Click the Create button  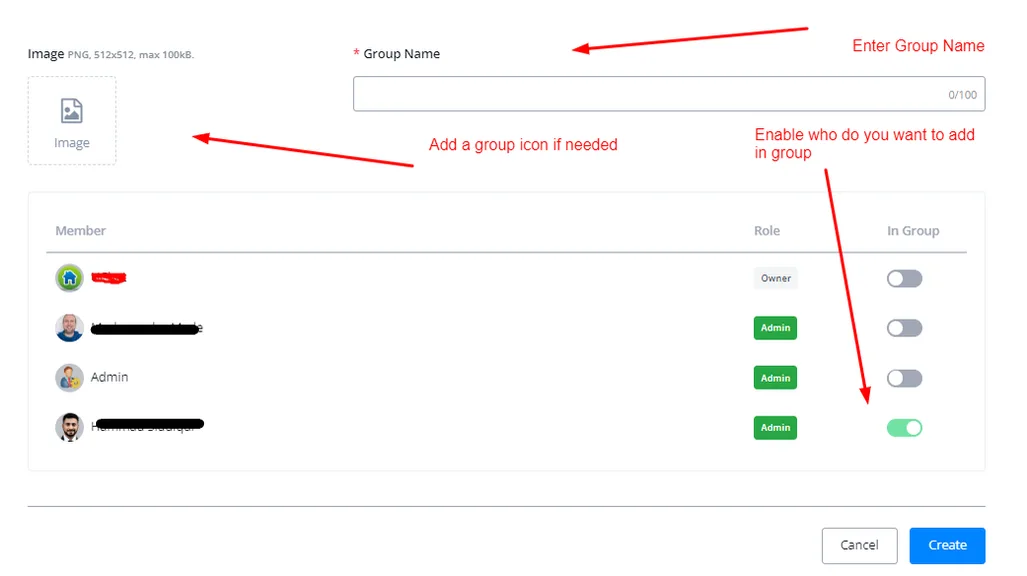point(947,545)
